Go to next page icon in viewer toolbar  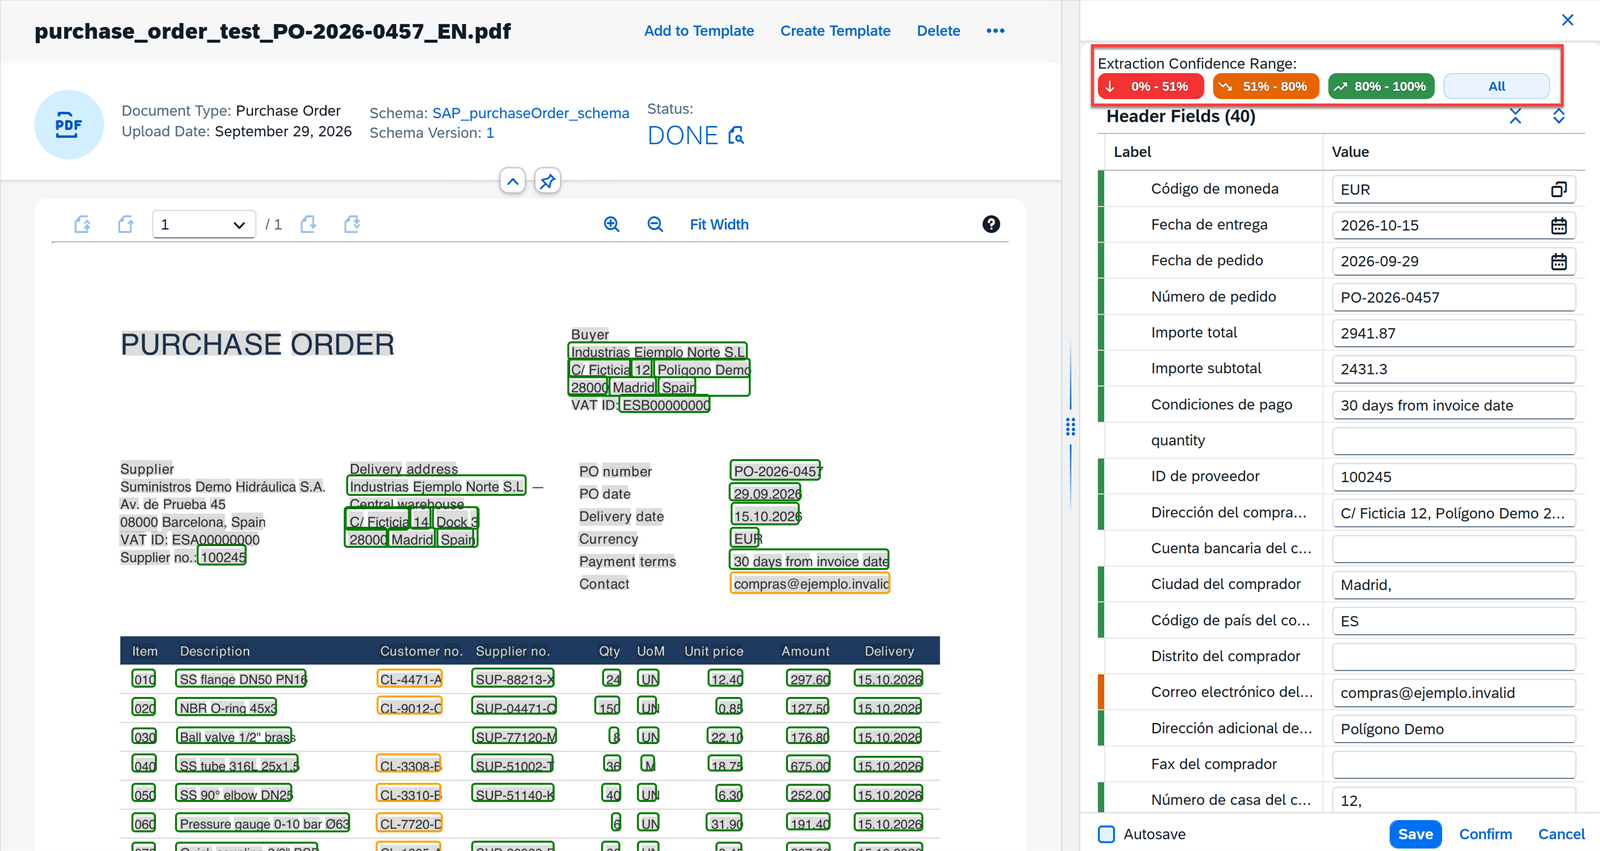point(308,224)
